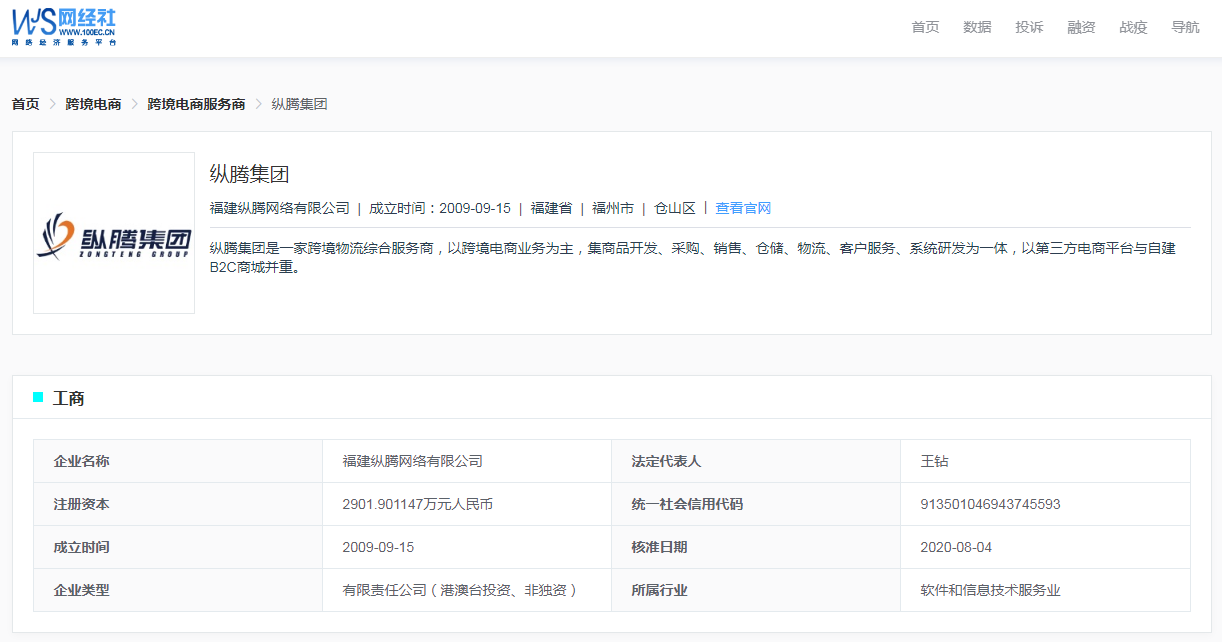Open the 导航 navigation item

[x=1185, y=27]
